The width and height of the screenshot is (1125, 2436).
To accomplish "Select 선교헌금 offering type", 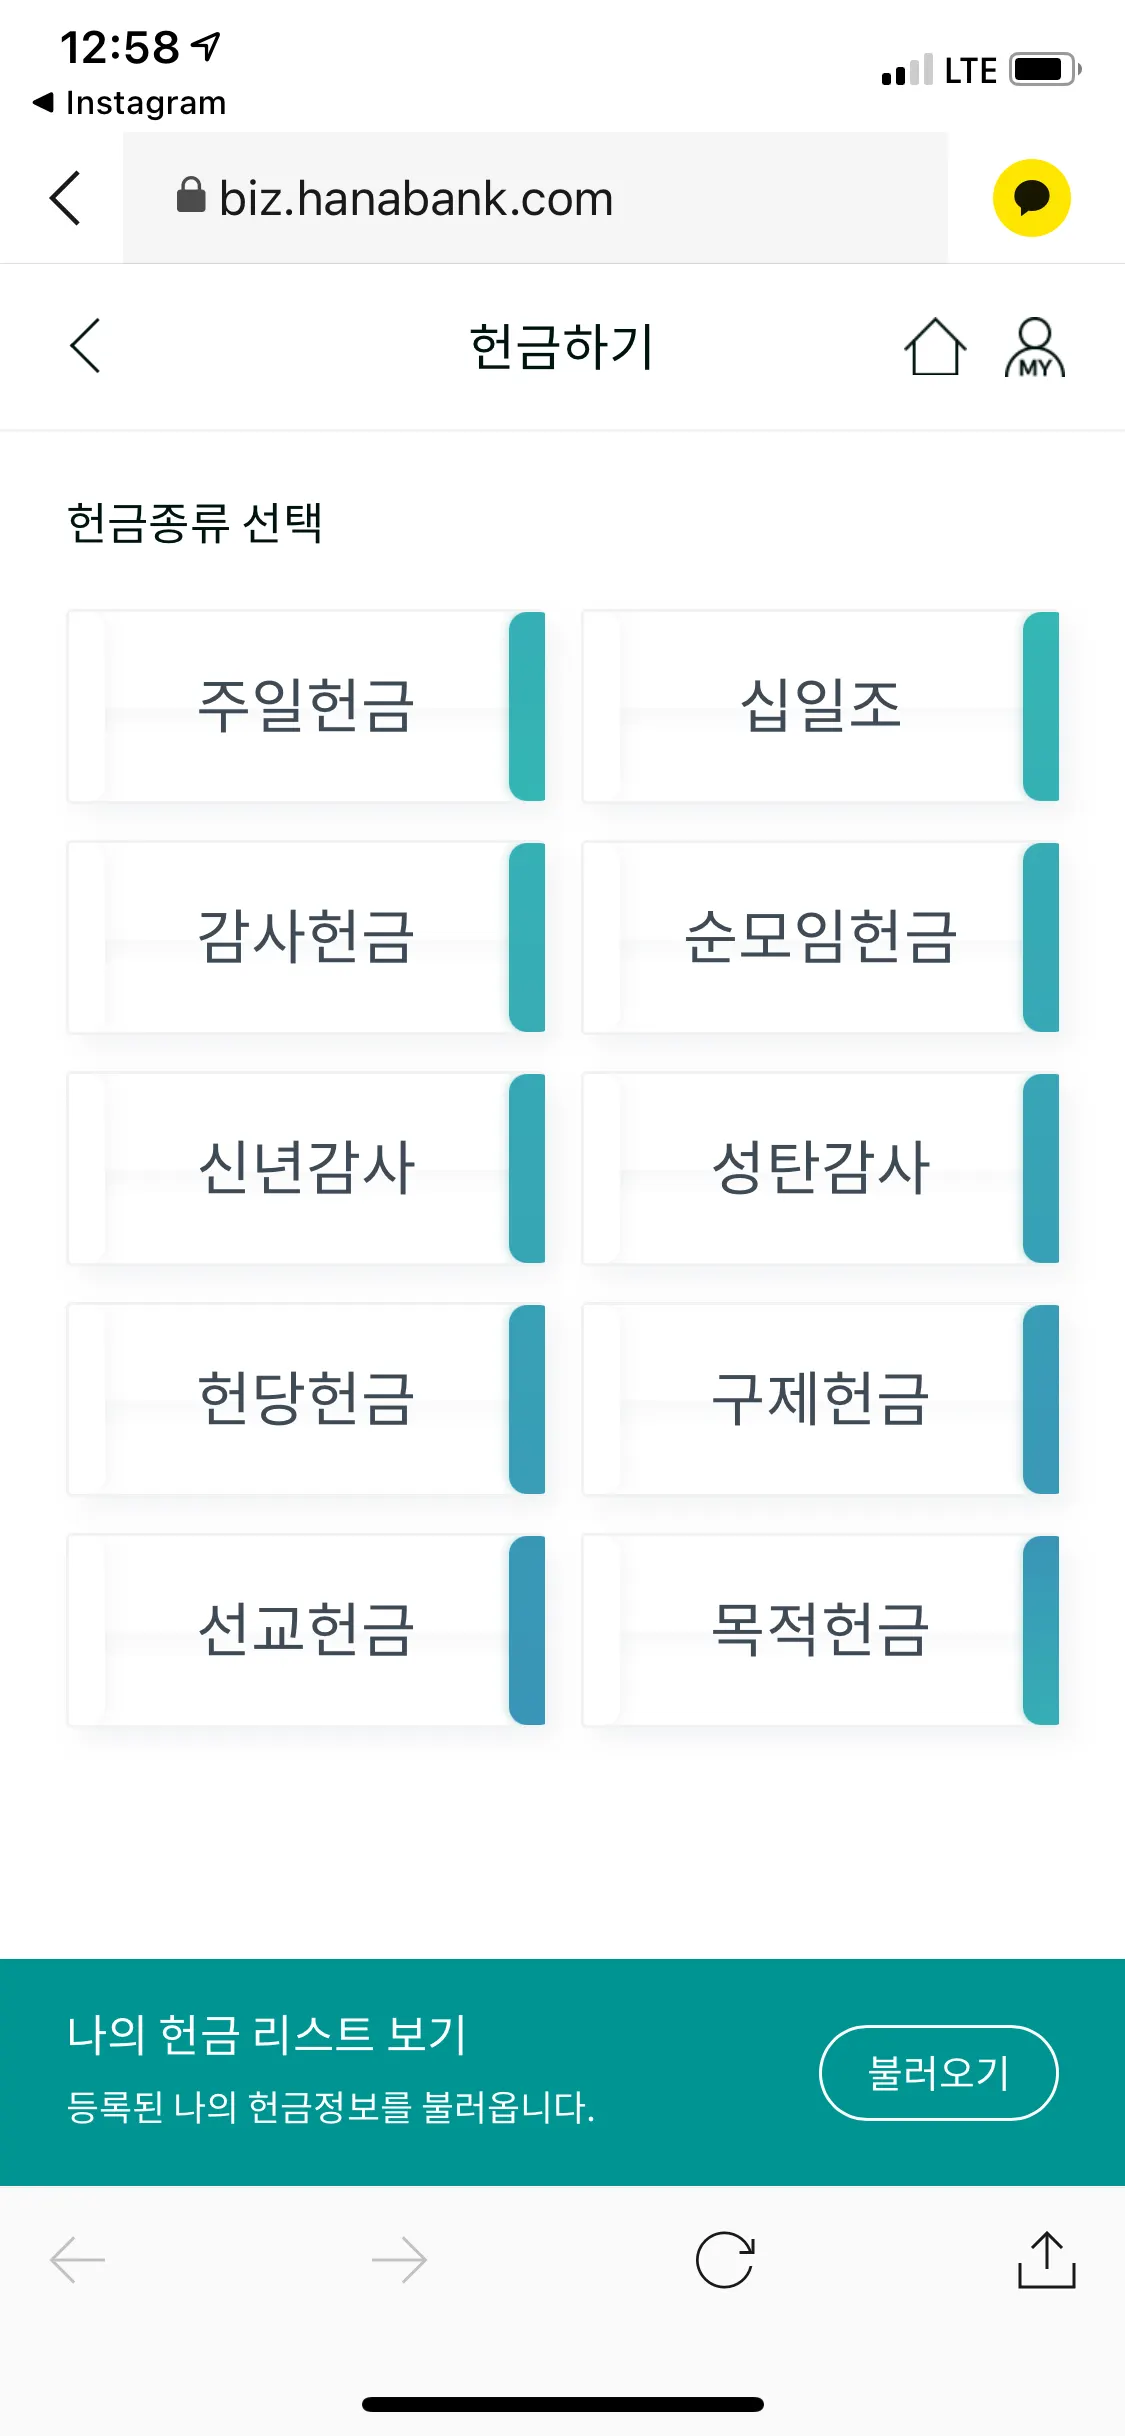I will (x=306, y=1630).
